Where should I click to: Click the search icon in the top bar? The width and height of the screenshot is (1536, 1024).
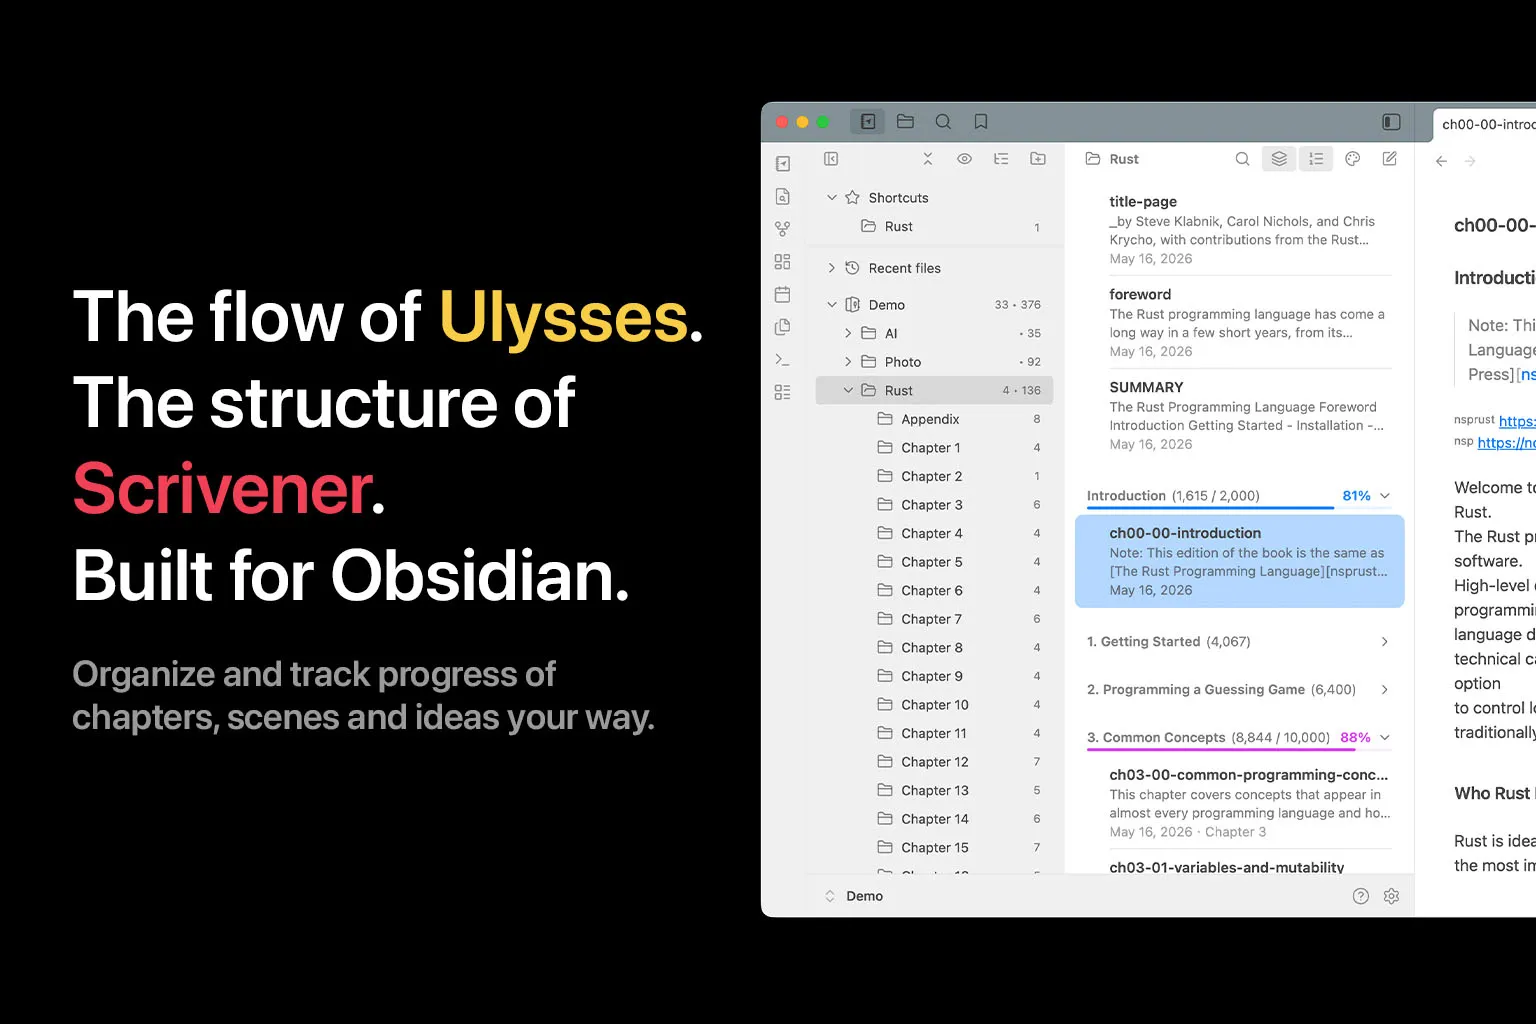pyautogui.click(x=943, y=122)
